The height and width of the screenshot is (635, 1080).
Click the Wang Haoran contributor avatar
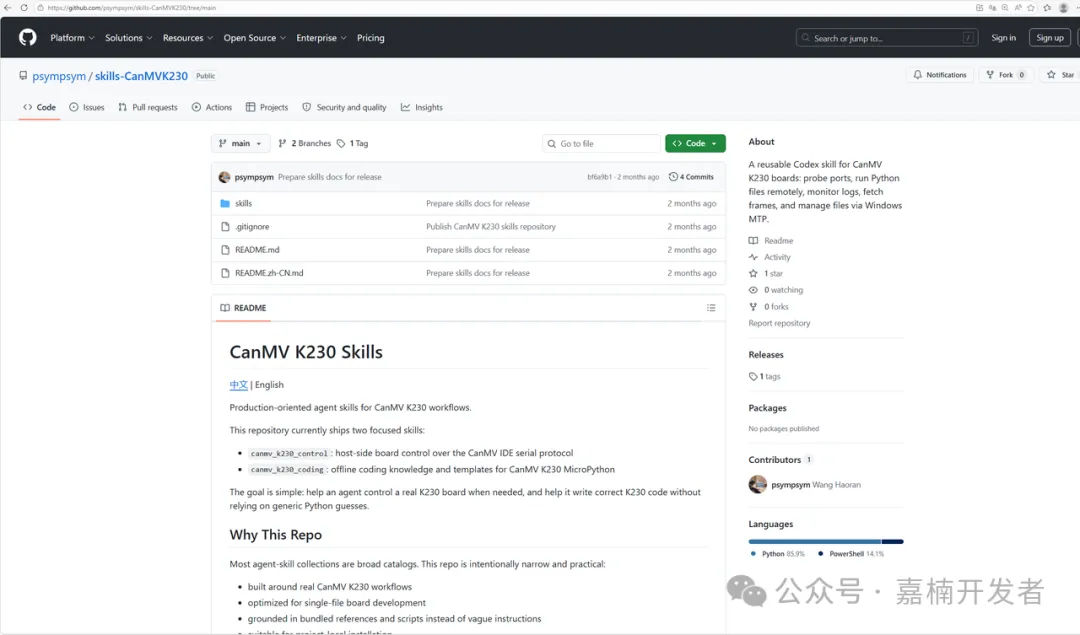[x=758, y=484]
